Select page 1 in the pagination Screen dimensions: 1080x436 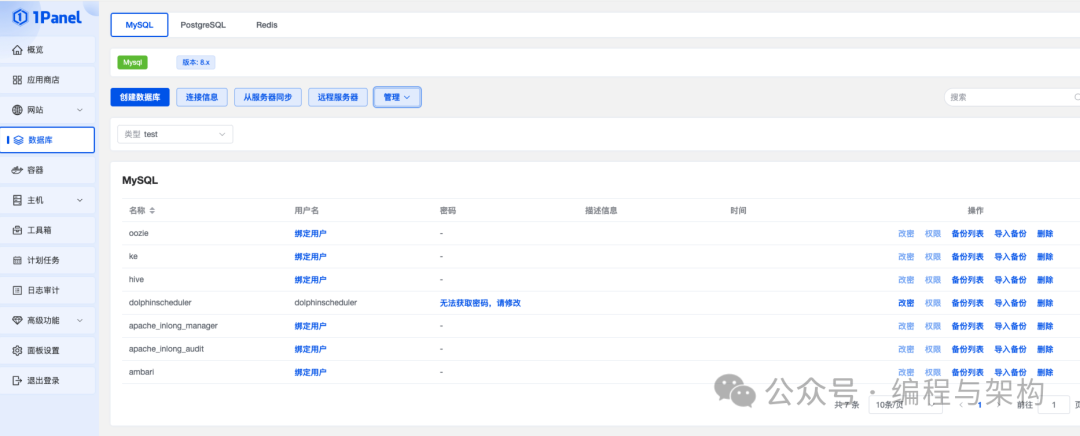tap(979, 405)
